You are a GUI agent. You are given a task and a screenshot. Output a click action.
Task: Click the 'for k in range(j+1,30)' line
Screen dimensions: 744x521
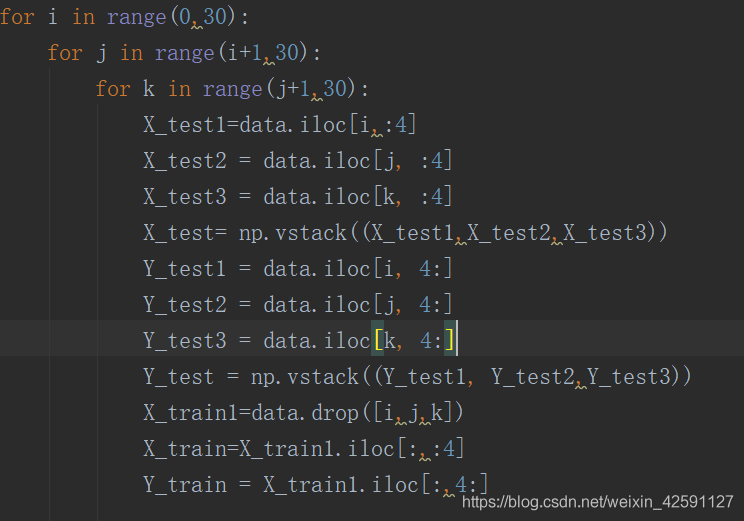[232, 89]
